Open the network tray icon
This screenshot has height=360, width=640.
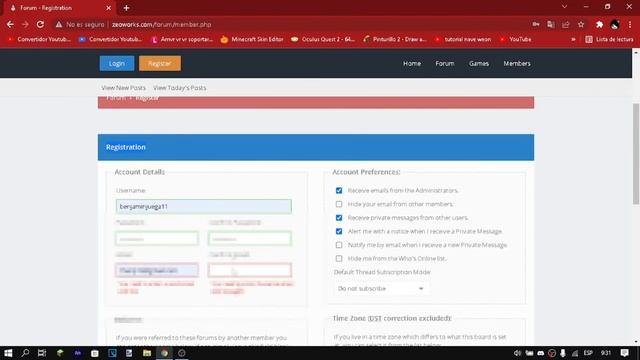point(575,353)
